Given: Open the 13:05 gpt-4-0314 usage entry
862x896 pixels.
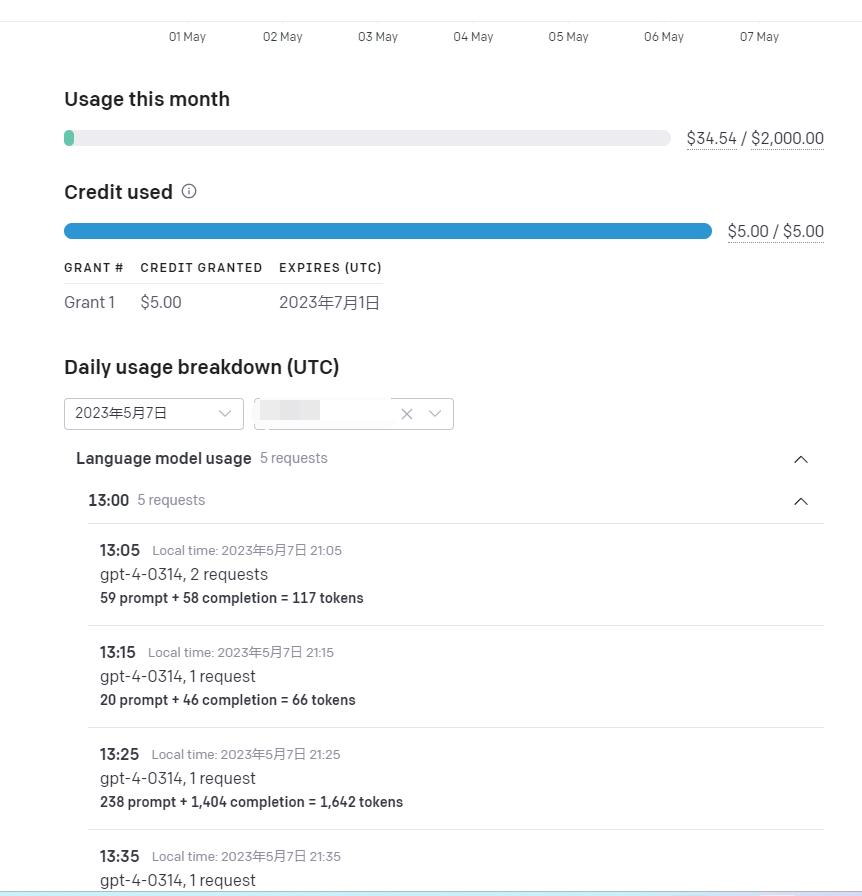Looking at the screenshot, I should point(456,574).
